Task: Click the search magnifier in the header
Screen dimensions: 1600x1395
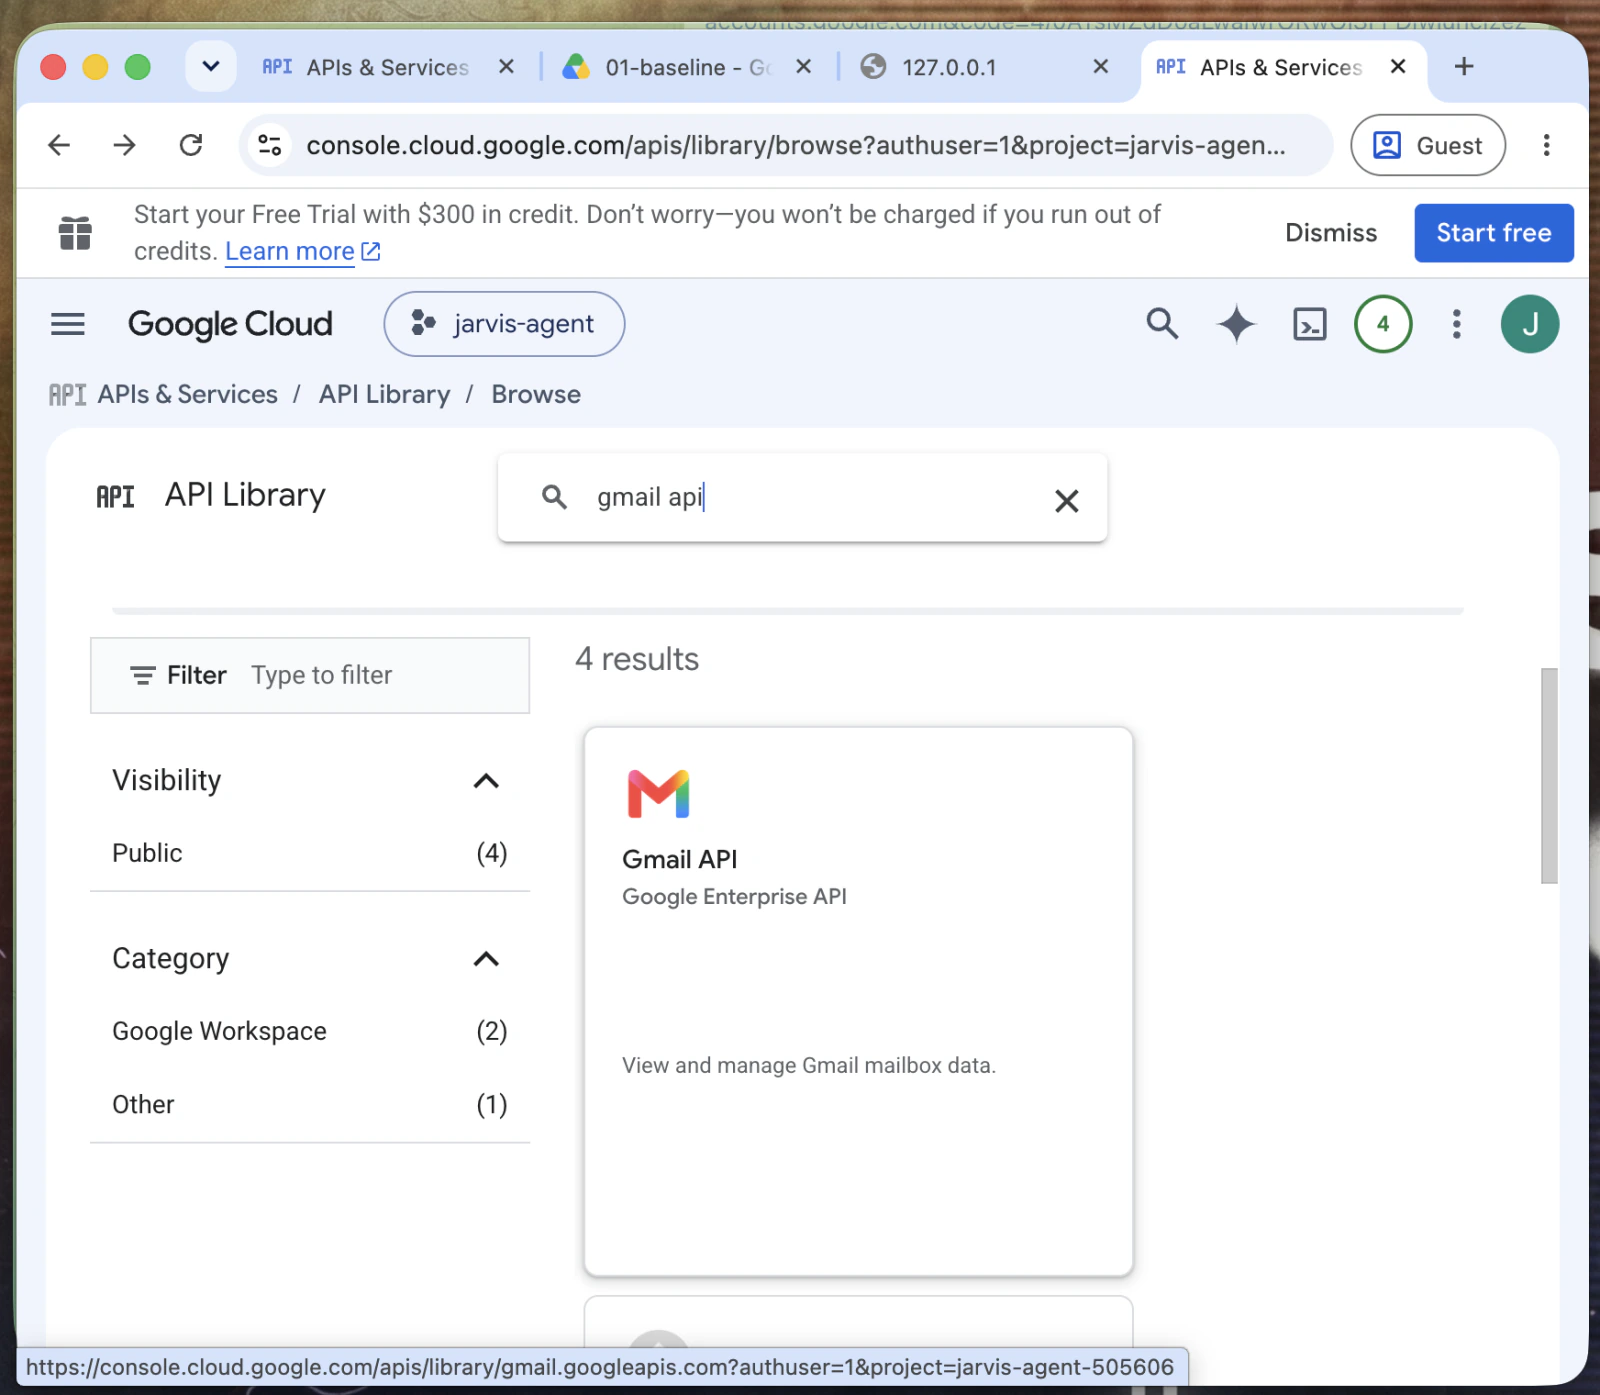Action: (1162, 324)
